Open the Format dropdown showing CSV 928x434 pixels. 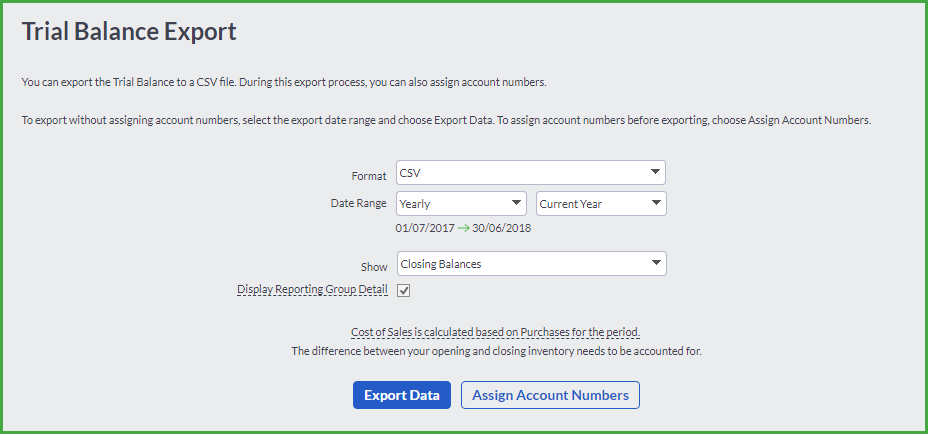click(x=531, y=173)
